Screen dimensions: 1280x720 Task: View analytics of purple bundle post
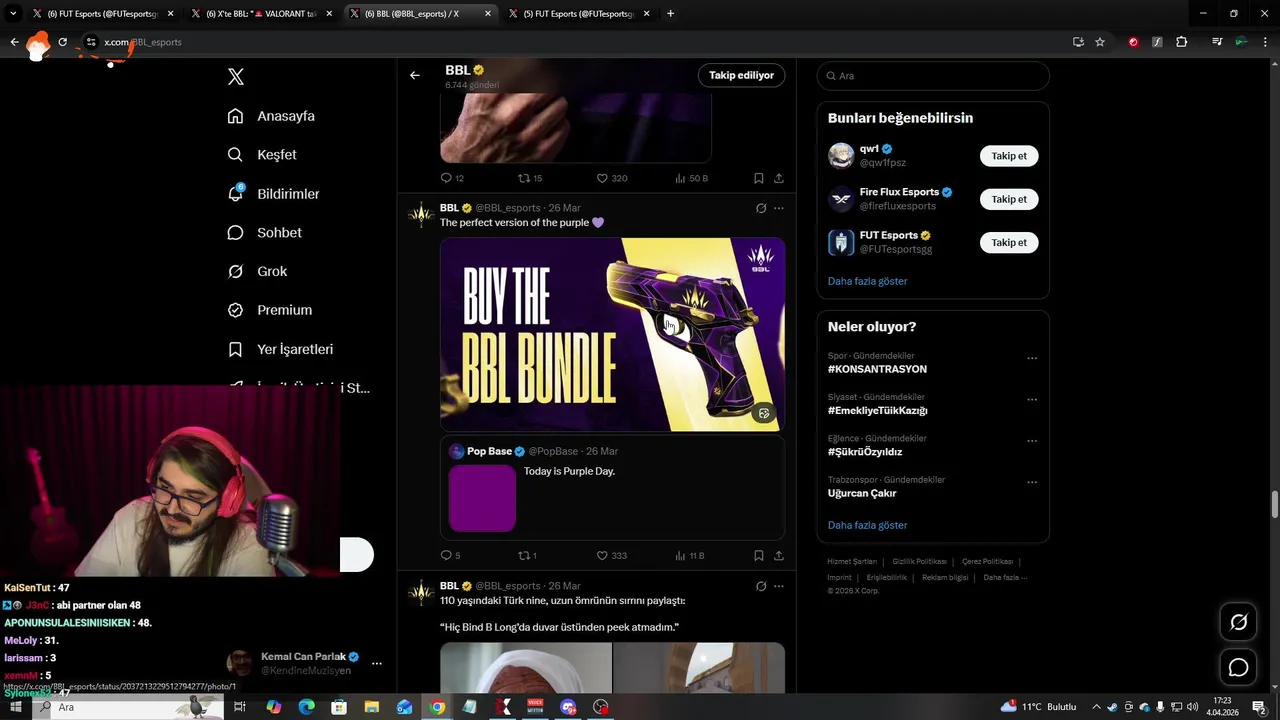click(690, 555)
